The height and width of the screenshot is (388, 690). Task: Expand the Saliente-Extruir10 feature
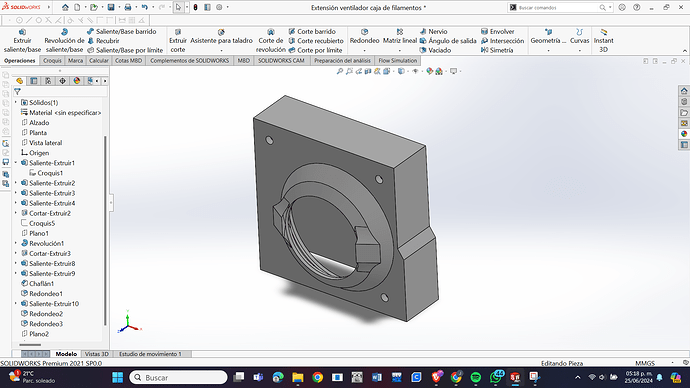pos(16,304)
